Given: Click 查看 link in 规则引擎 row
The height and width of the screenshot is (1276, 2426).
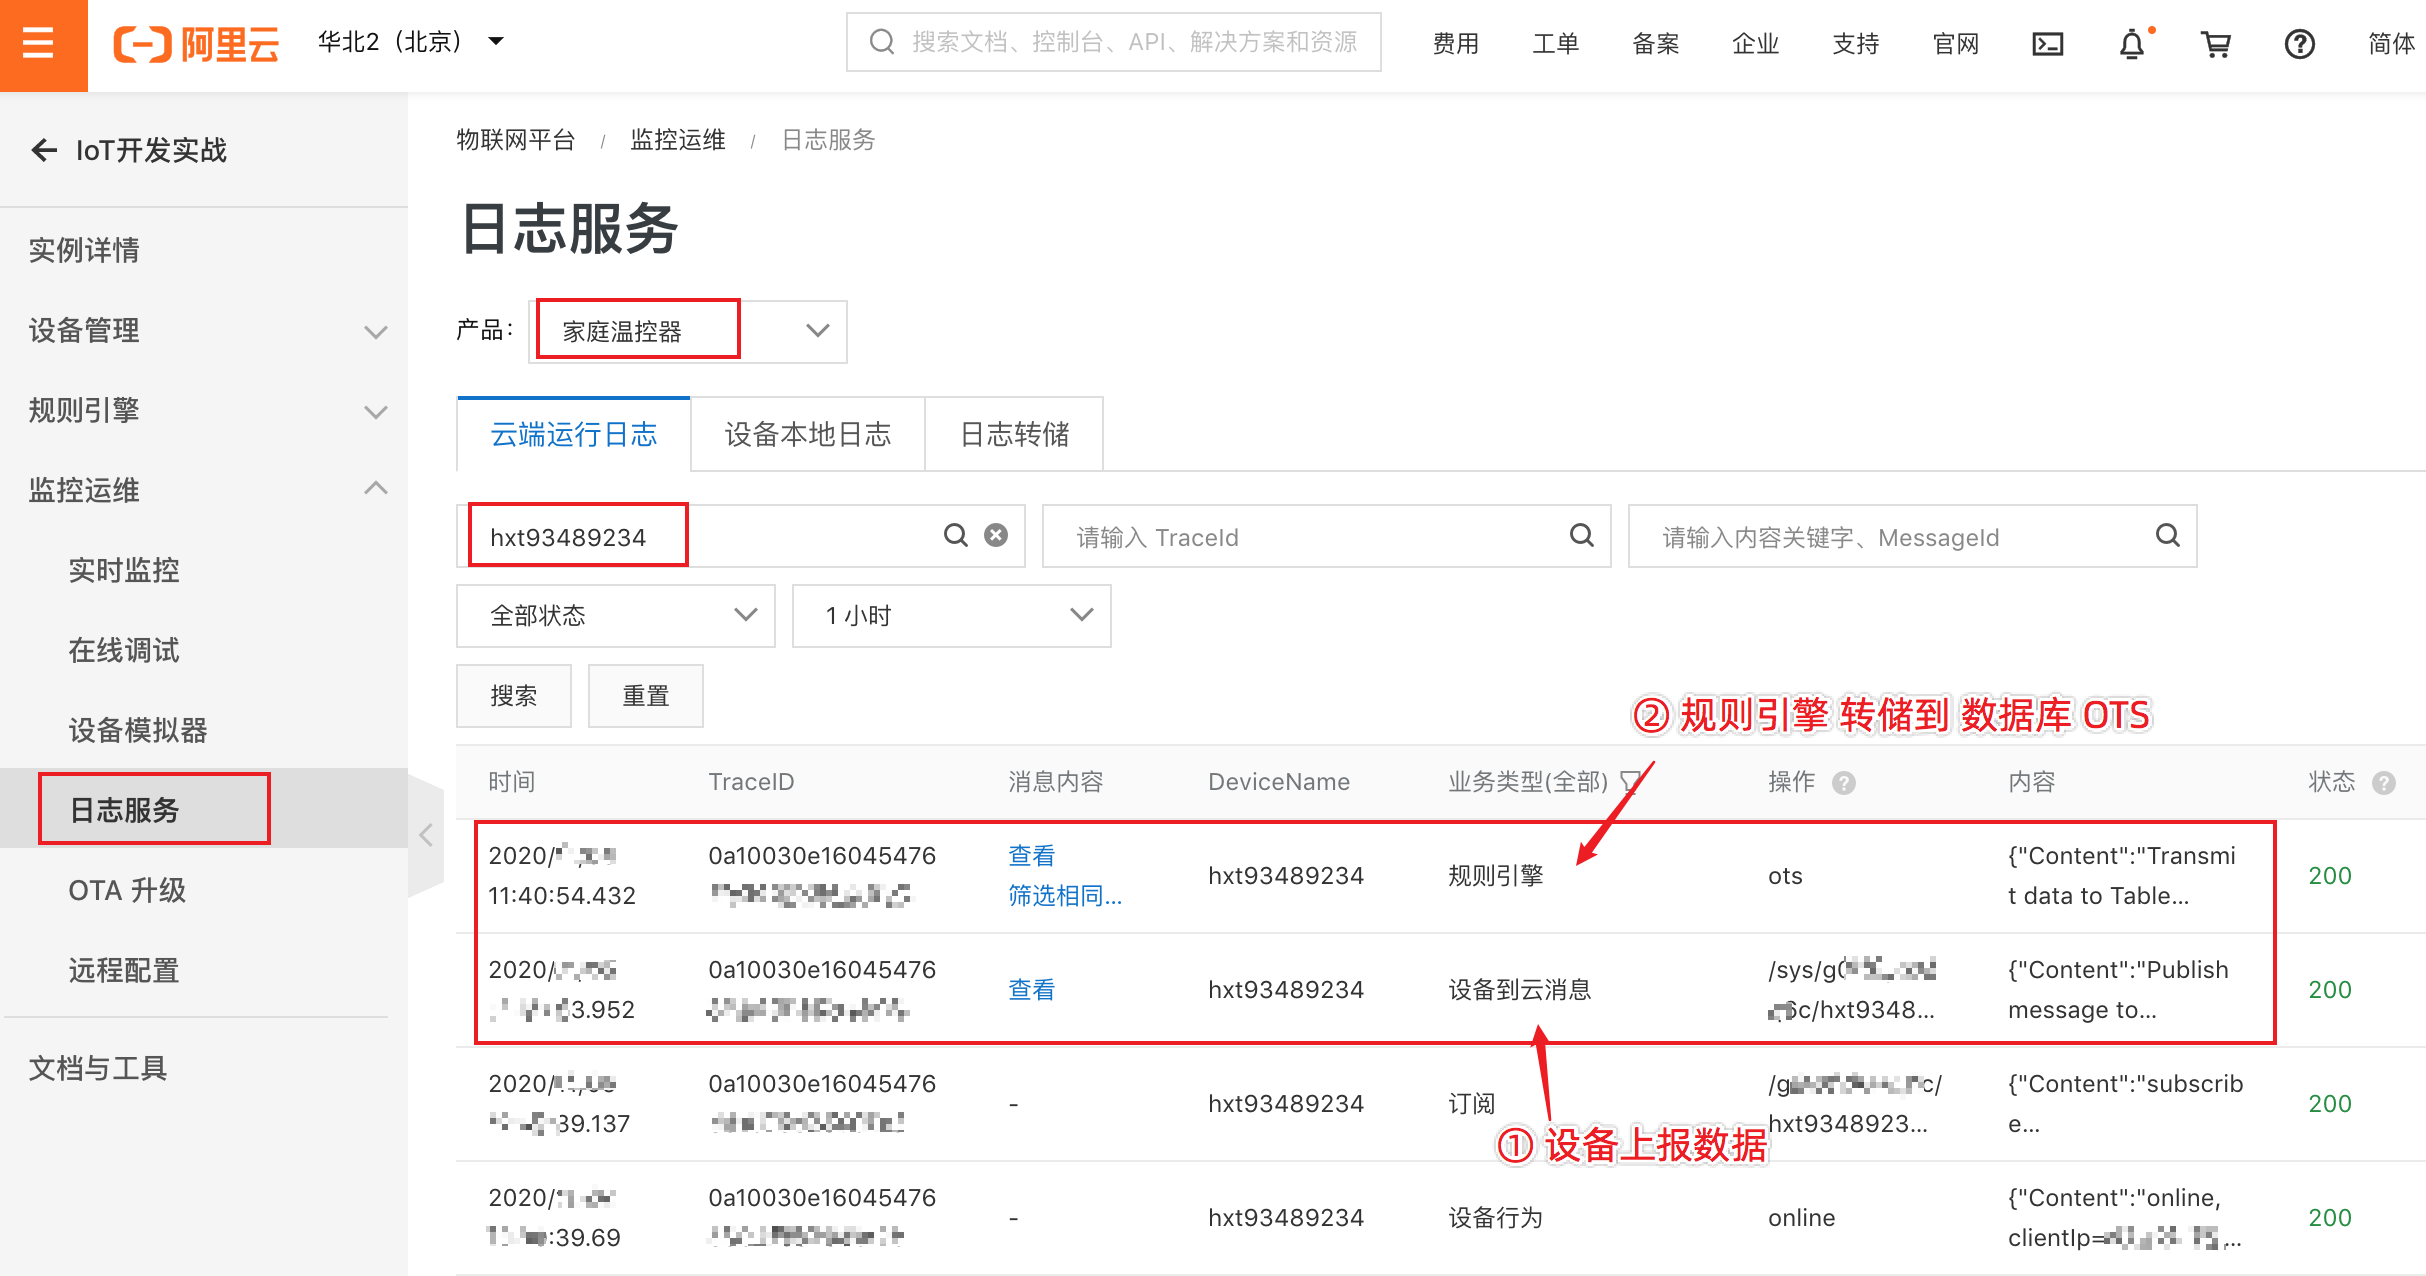Looking at the screenshot, I should [x=1031, y=855].
